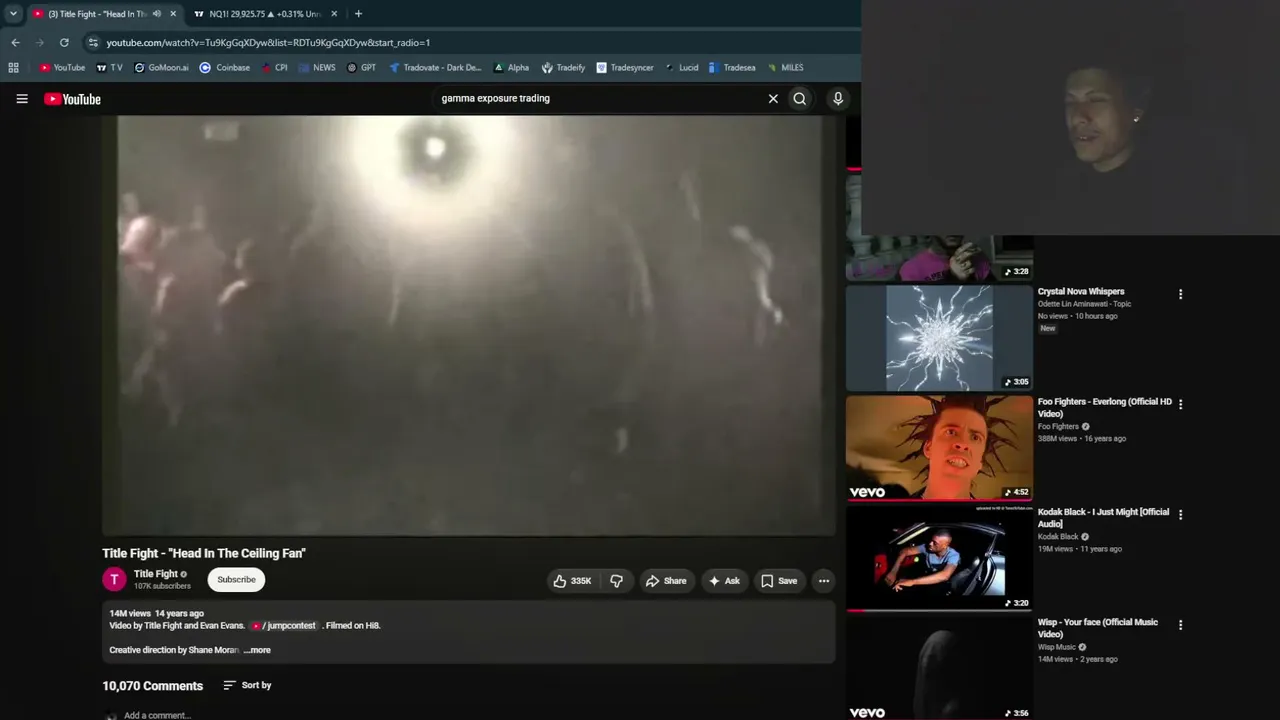This screenshot has height=720, width=1280.
Task: Open Kodak Black I Just Might title
Action: [x=1103, y=518]
